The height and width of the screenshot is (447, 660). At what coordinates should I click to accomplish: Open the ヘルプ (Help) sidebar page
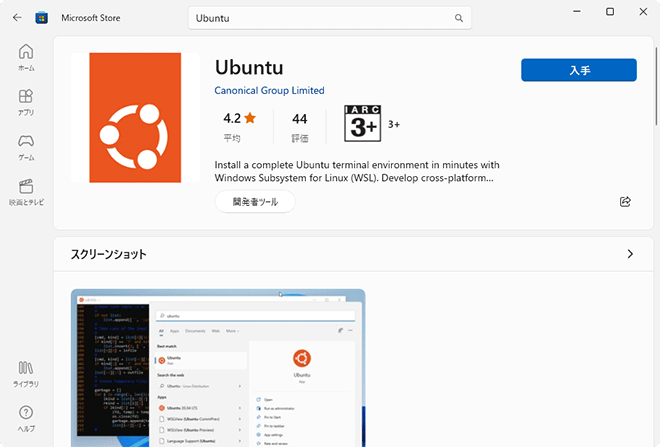coord(26,419)
